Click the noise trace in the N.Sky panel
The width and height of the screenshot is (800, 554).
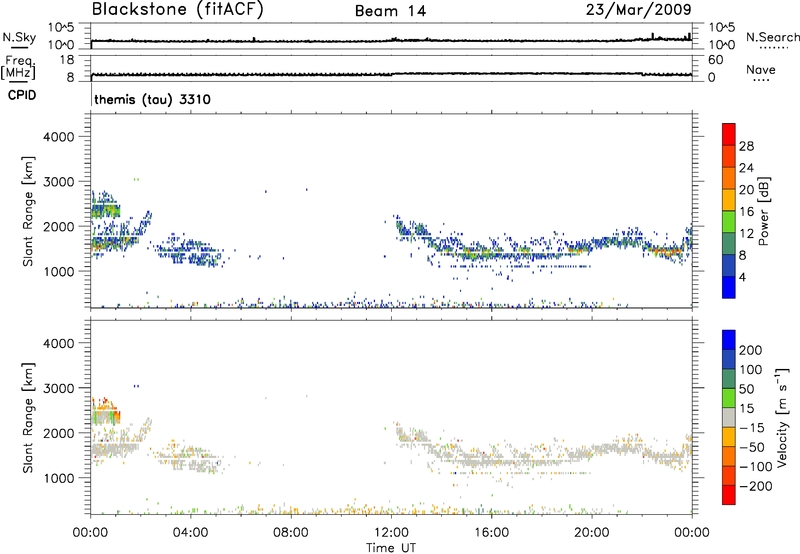click(391, 40)
